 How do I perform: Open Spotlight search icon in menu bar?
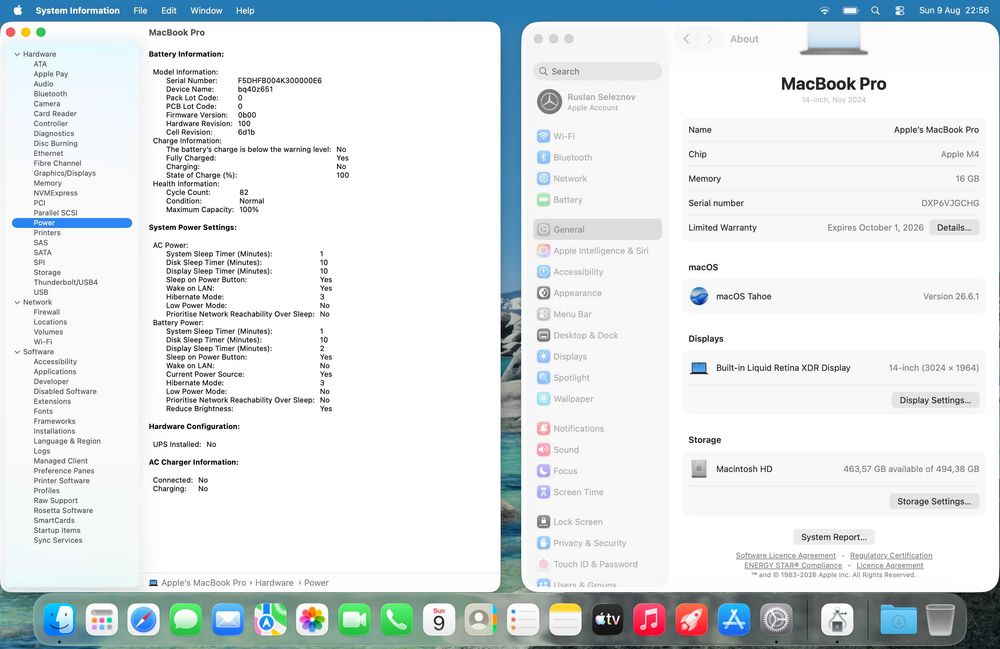point(875,10)
